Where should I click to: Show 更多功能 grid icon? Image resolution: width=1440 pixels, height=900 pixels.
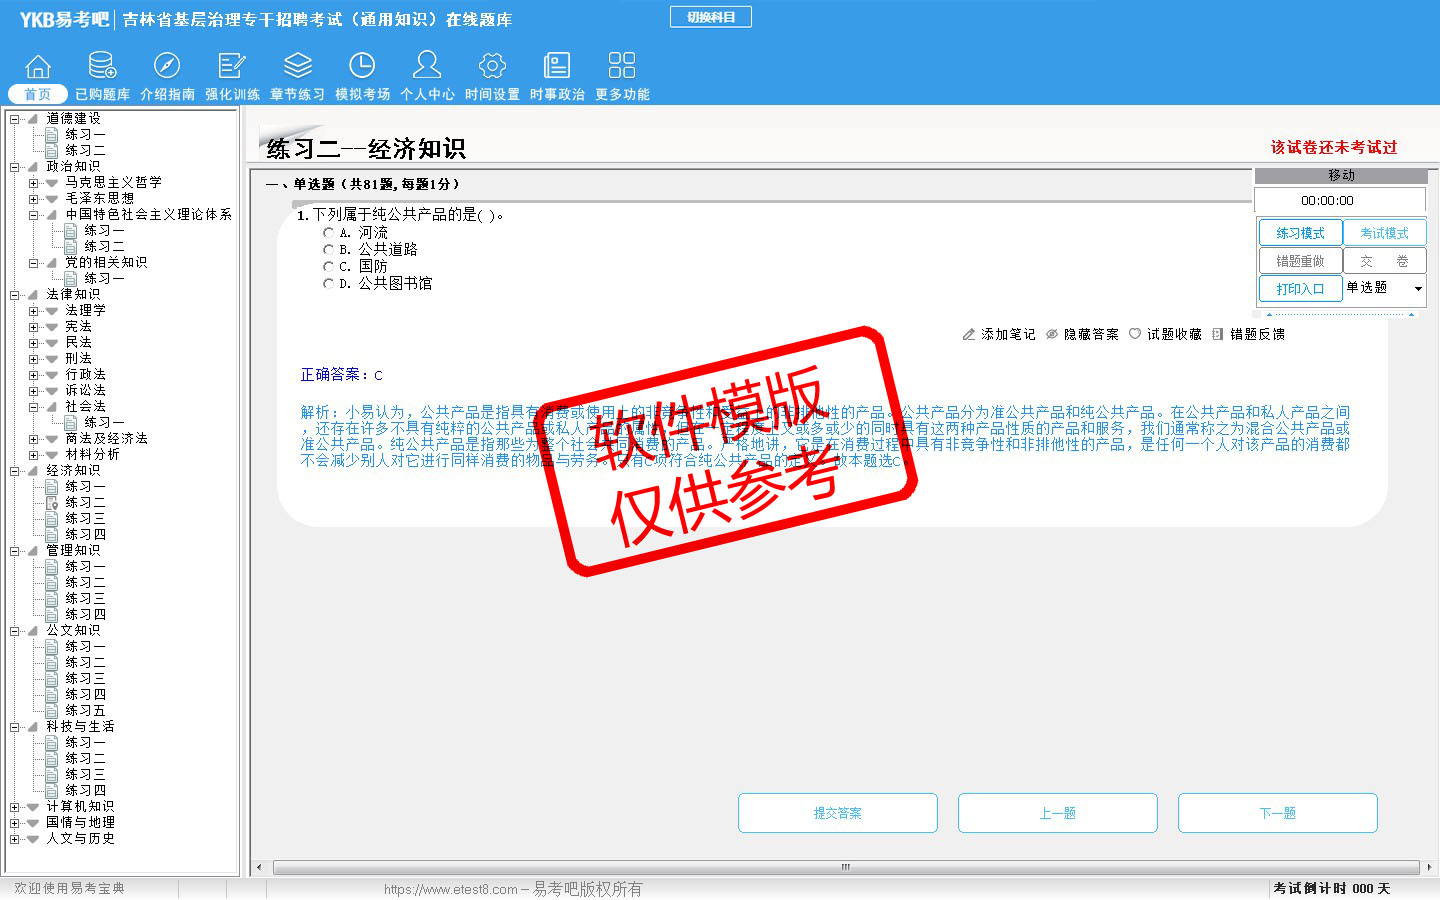tap(622, 66)
